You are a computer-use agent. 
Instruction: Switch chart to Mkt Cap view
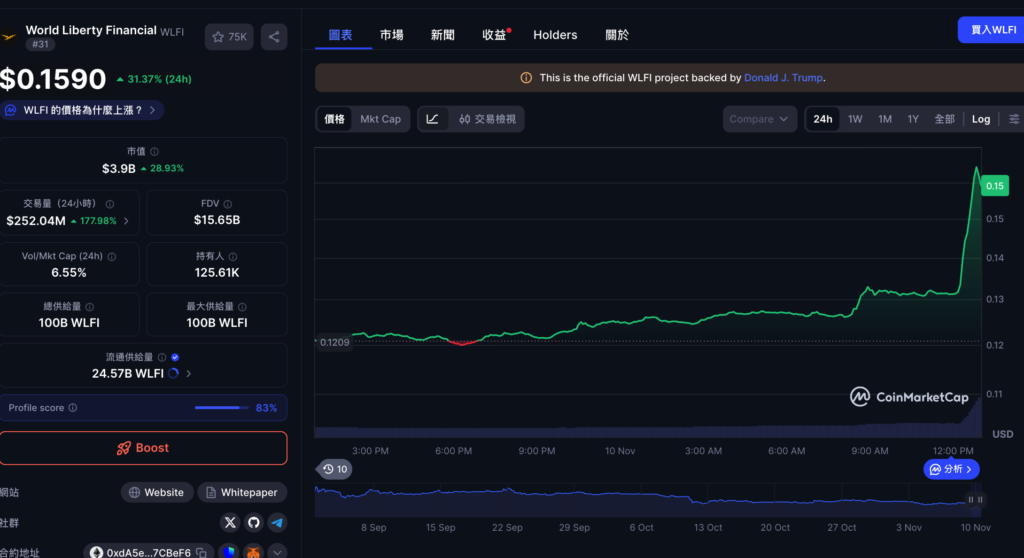(380, 119)
